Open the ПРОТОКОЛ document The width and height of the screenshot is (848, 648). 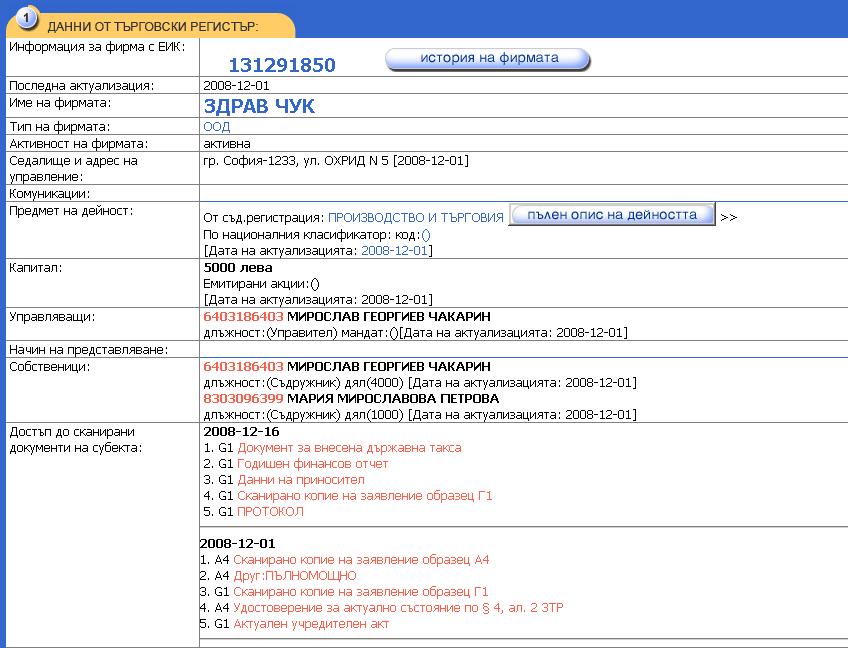click(270, 512)
